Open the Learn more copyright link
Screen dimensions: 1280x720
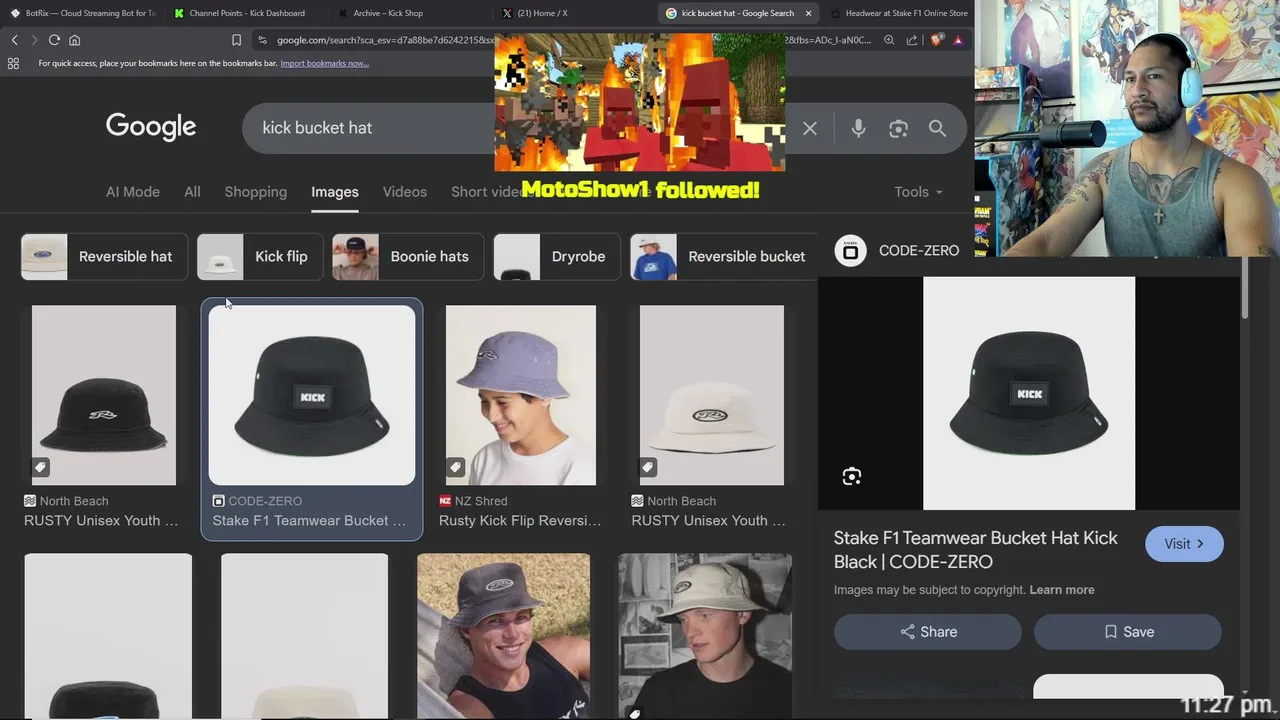coord(1062,590)
